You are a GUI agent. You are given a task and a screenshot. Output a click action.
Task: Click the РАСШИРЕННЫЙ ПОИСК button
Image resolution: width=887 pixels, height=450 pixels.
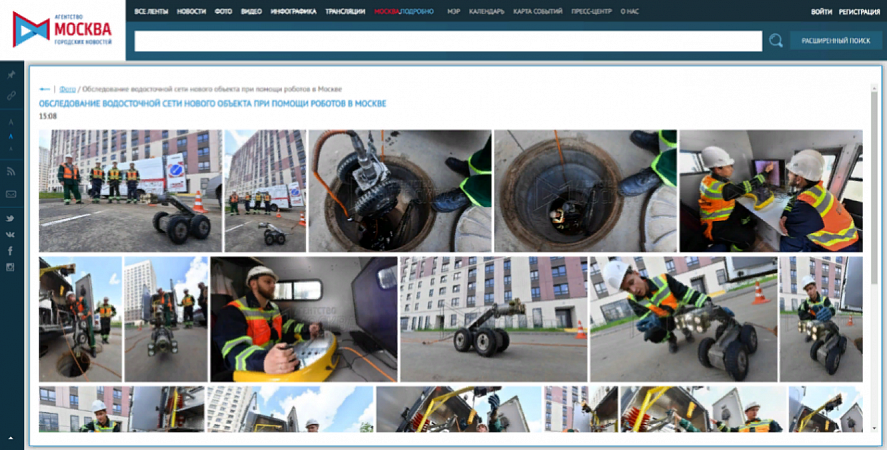pyautogui.click(x=836, y=41)
